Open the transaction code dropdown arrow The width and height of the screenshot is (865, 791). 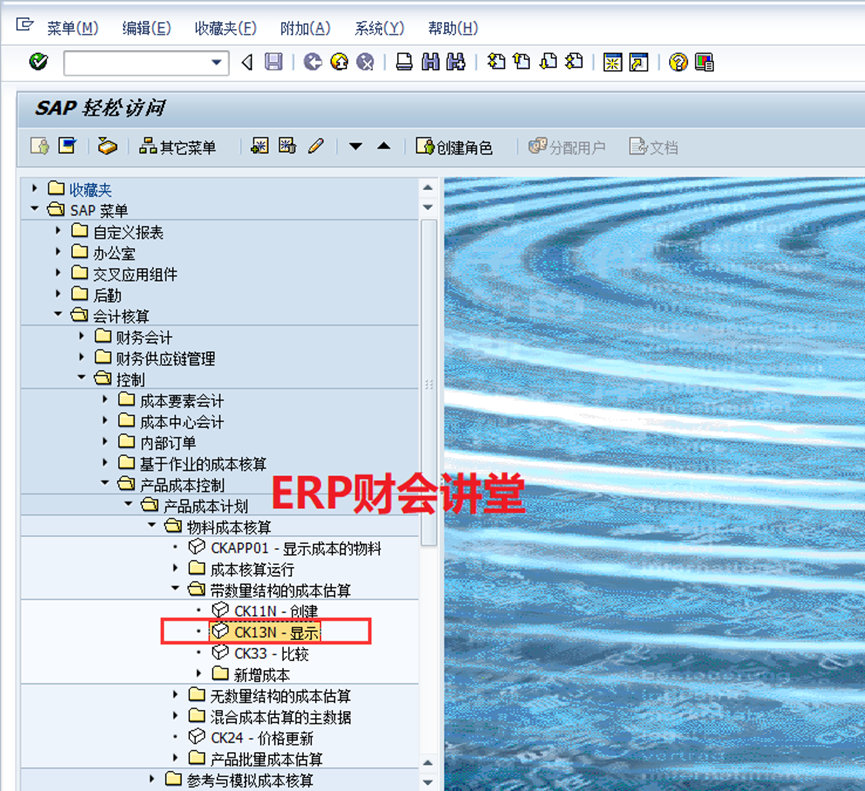pos(217,63)
